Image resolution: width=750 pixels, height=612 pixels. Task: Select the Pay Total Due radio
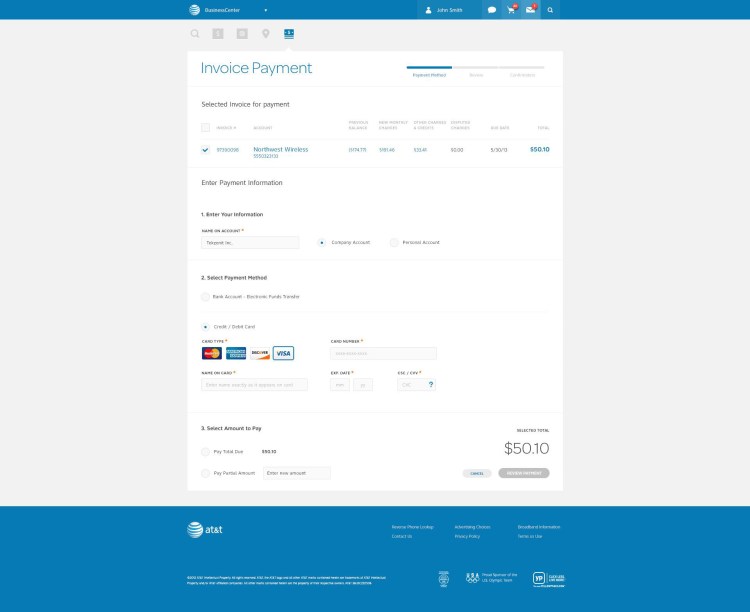206,452
